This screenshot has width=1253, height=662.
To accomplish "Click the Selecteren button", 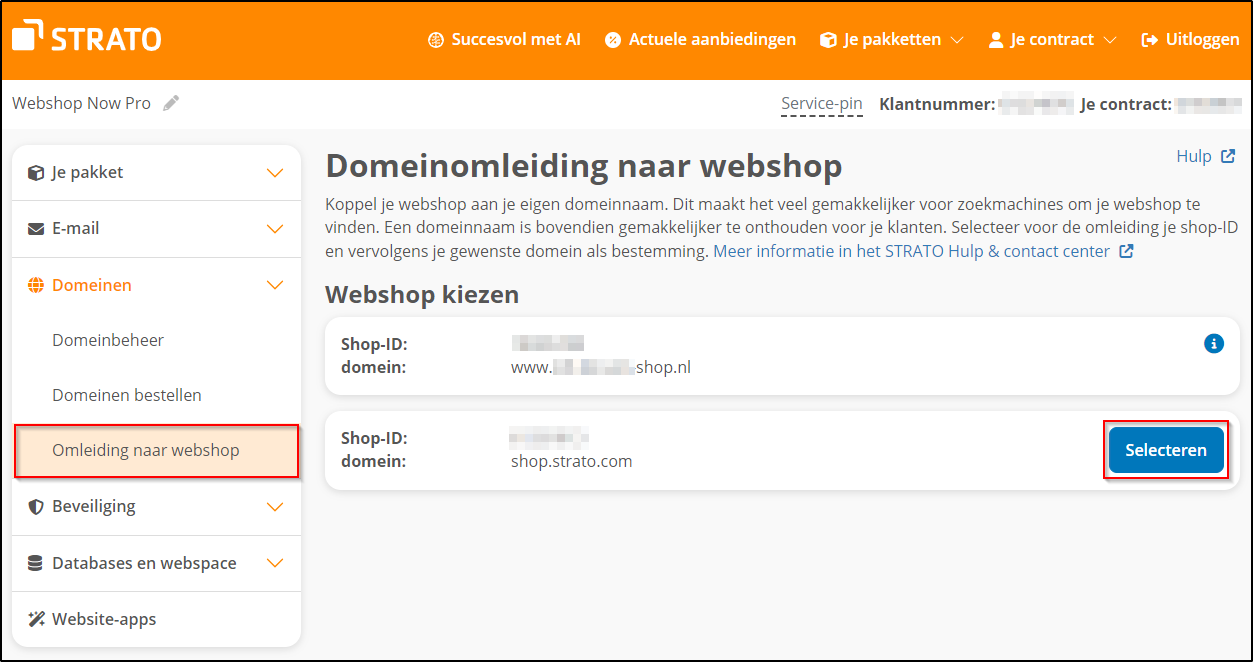I will point(1165,450).
